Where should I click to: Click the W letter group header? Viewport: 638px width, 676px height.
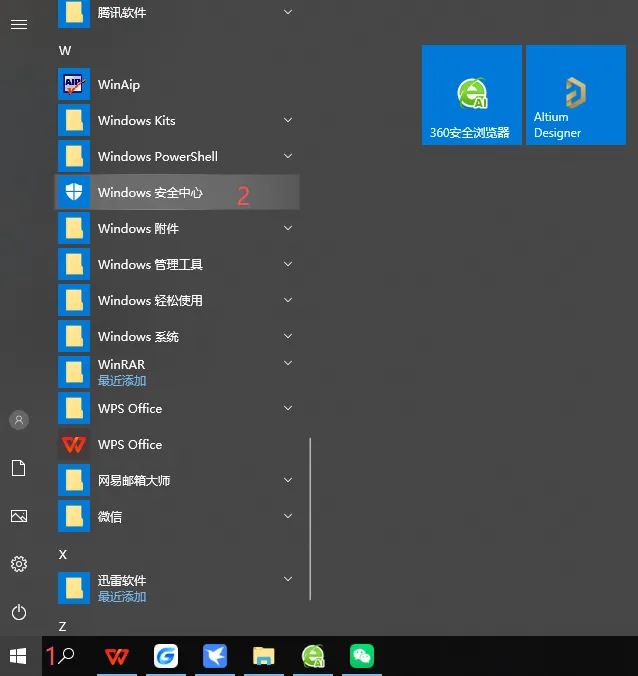(65, 50)
